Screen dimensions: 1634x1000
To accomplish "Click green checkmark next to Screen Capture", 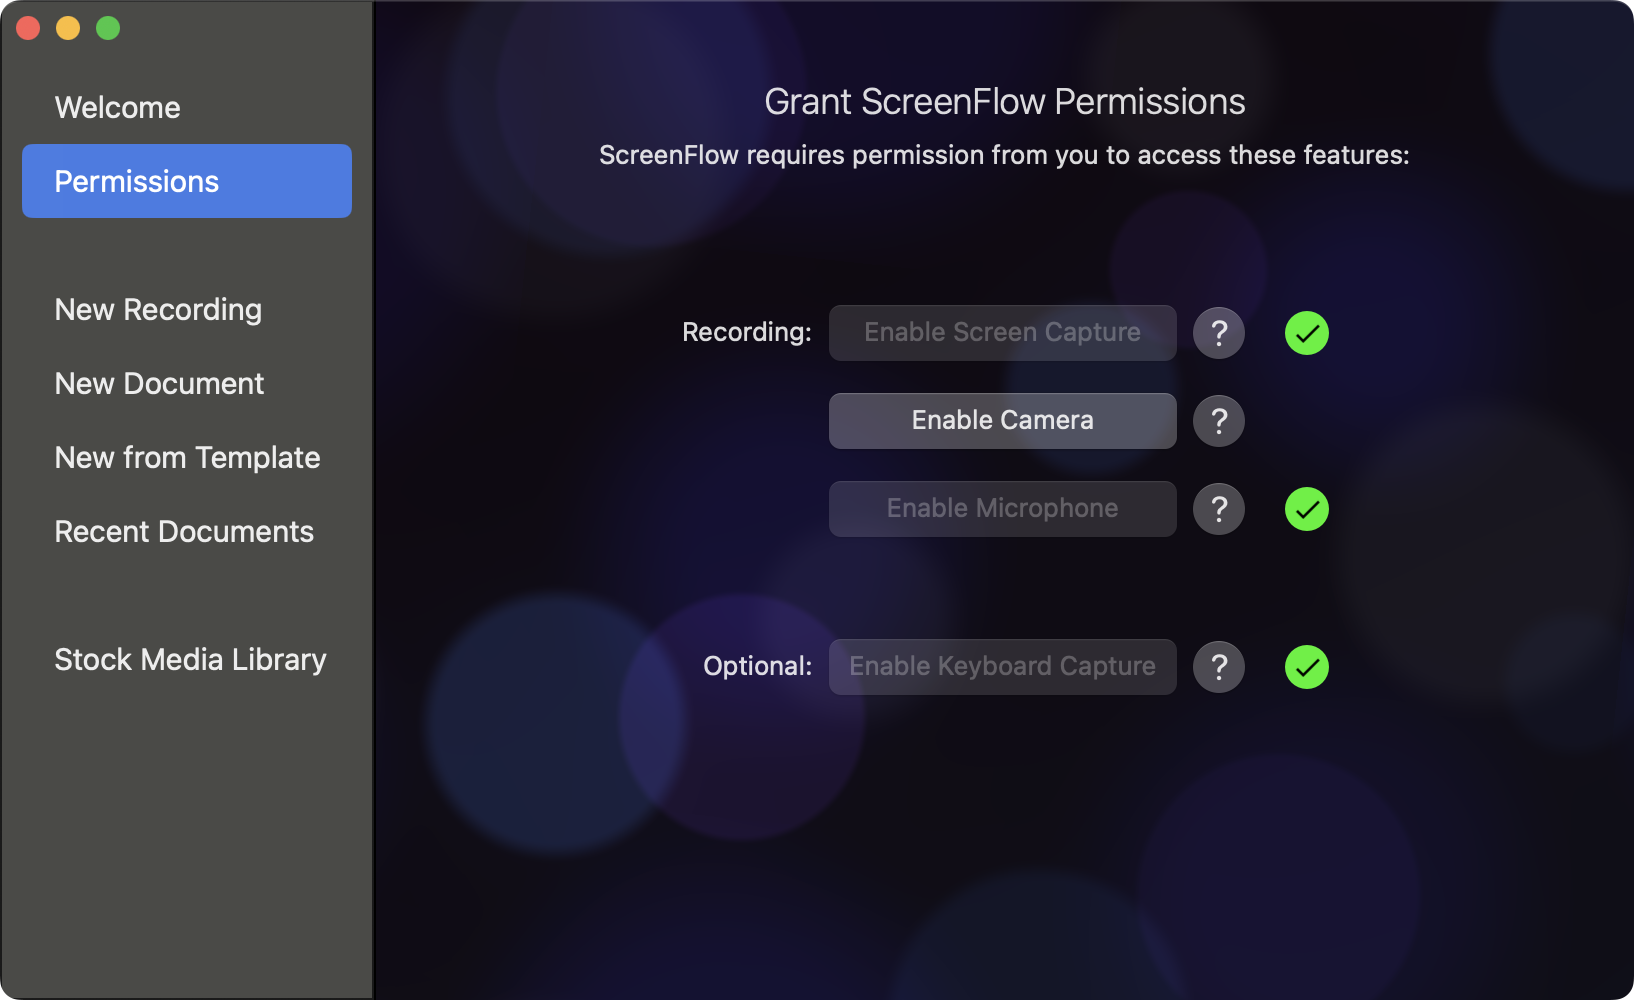I will [x=1307, y=333].
